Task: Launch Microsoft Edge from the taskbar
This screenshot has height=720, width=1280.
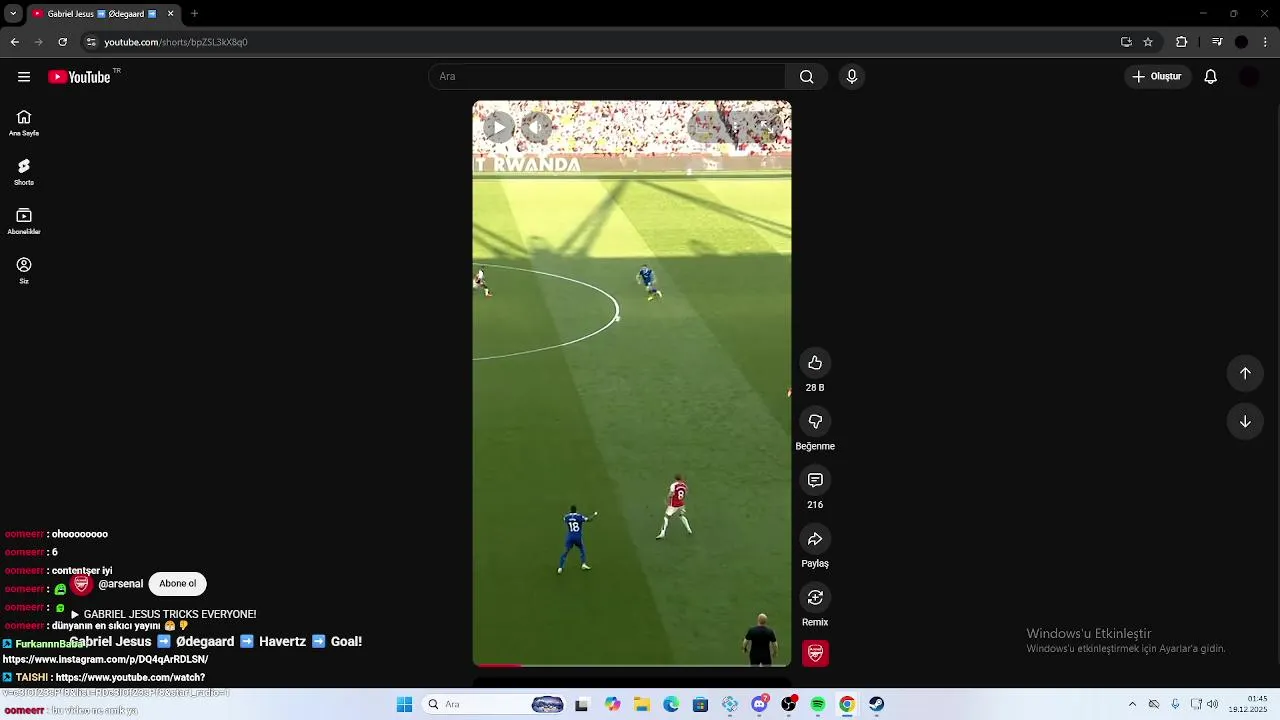Action: pyautogui.click(x=671, y=704)
